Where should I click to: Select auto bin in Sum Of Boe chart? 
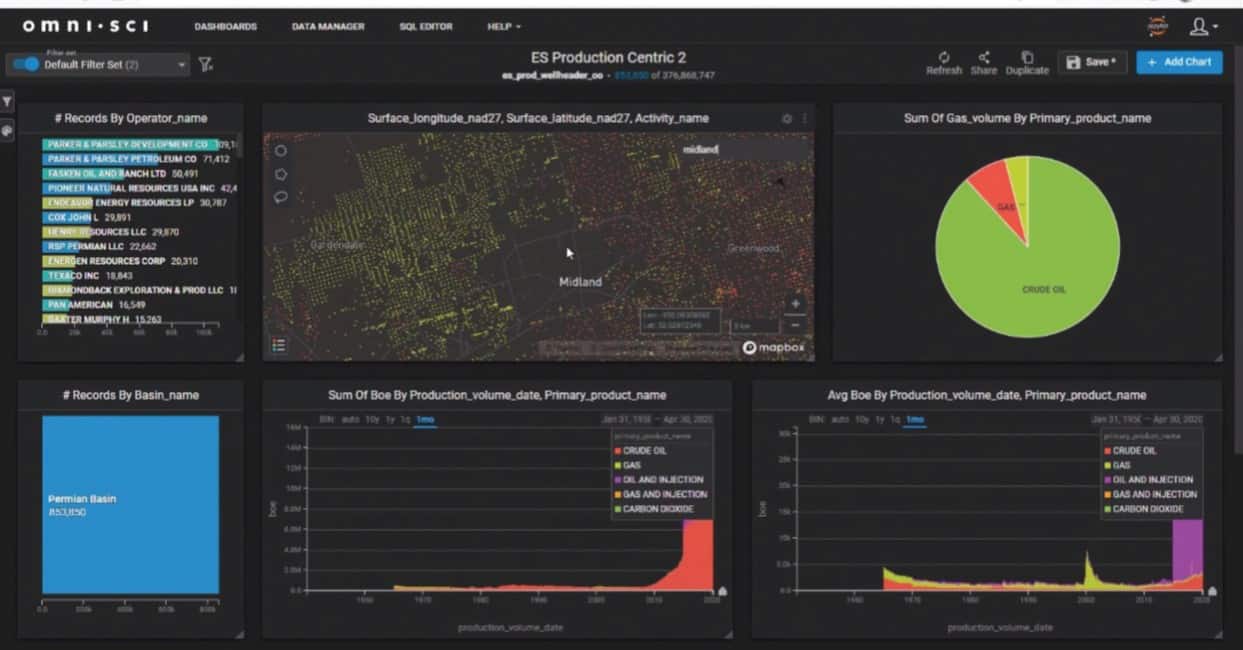click(x=350, y=420)
